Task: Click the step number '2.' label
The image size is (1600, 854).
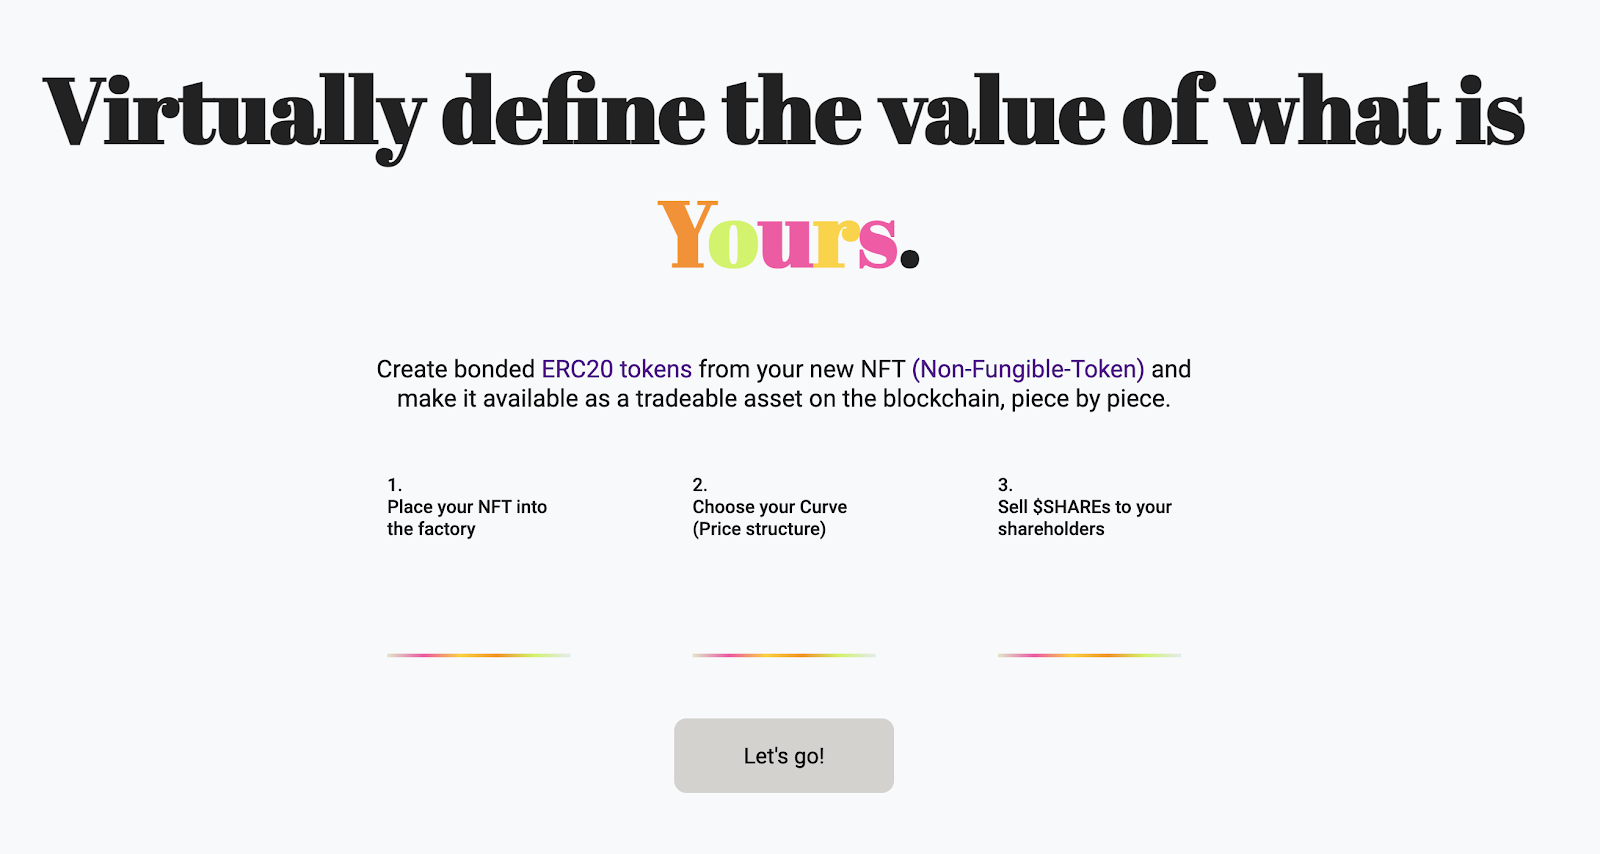Action: pyautogui.click(x=699, y=485)
